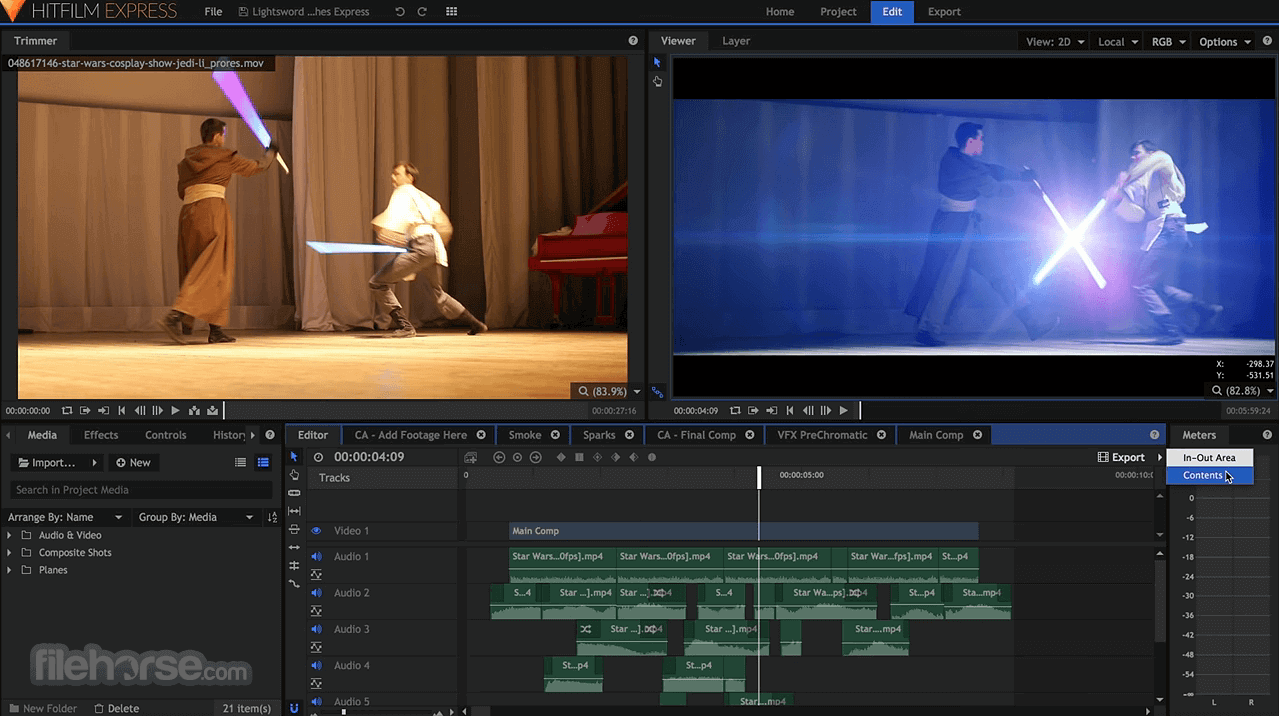Select the hand tool in the timeline toolbar
The image size is (1279, 716).
click(x=294, y=474)
